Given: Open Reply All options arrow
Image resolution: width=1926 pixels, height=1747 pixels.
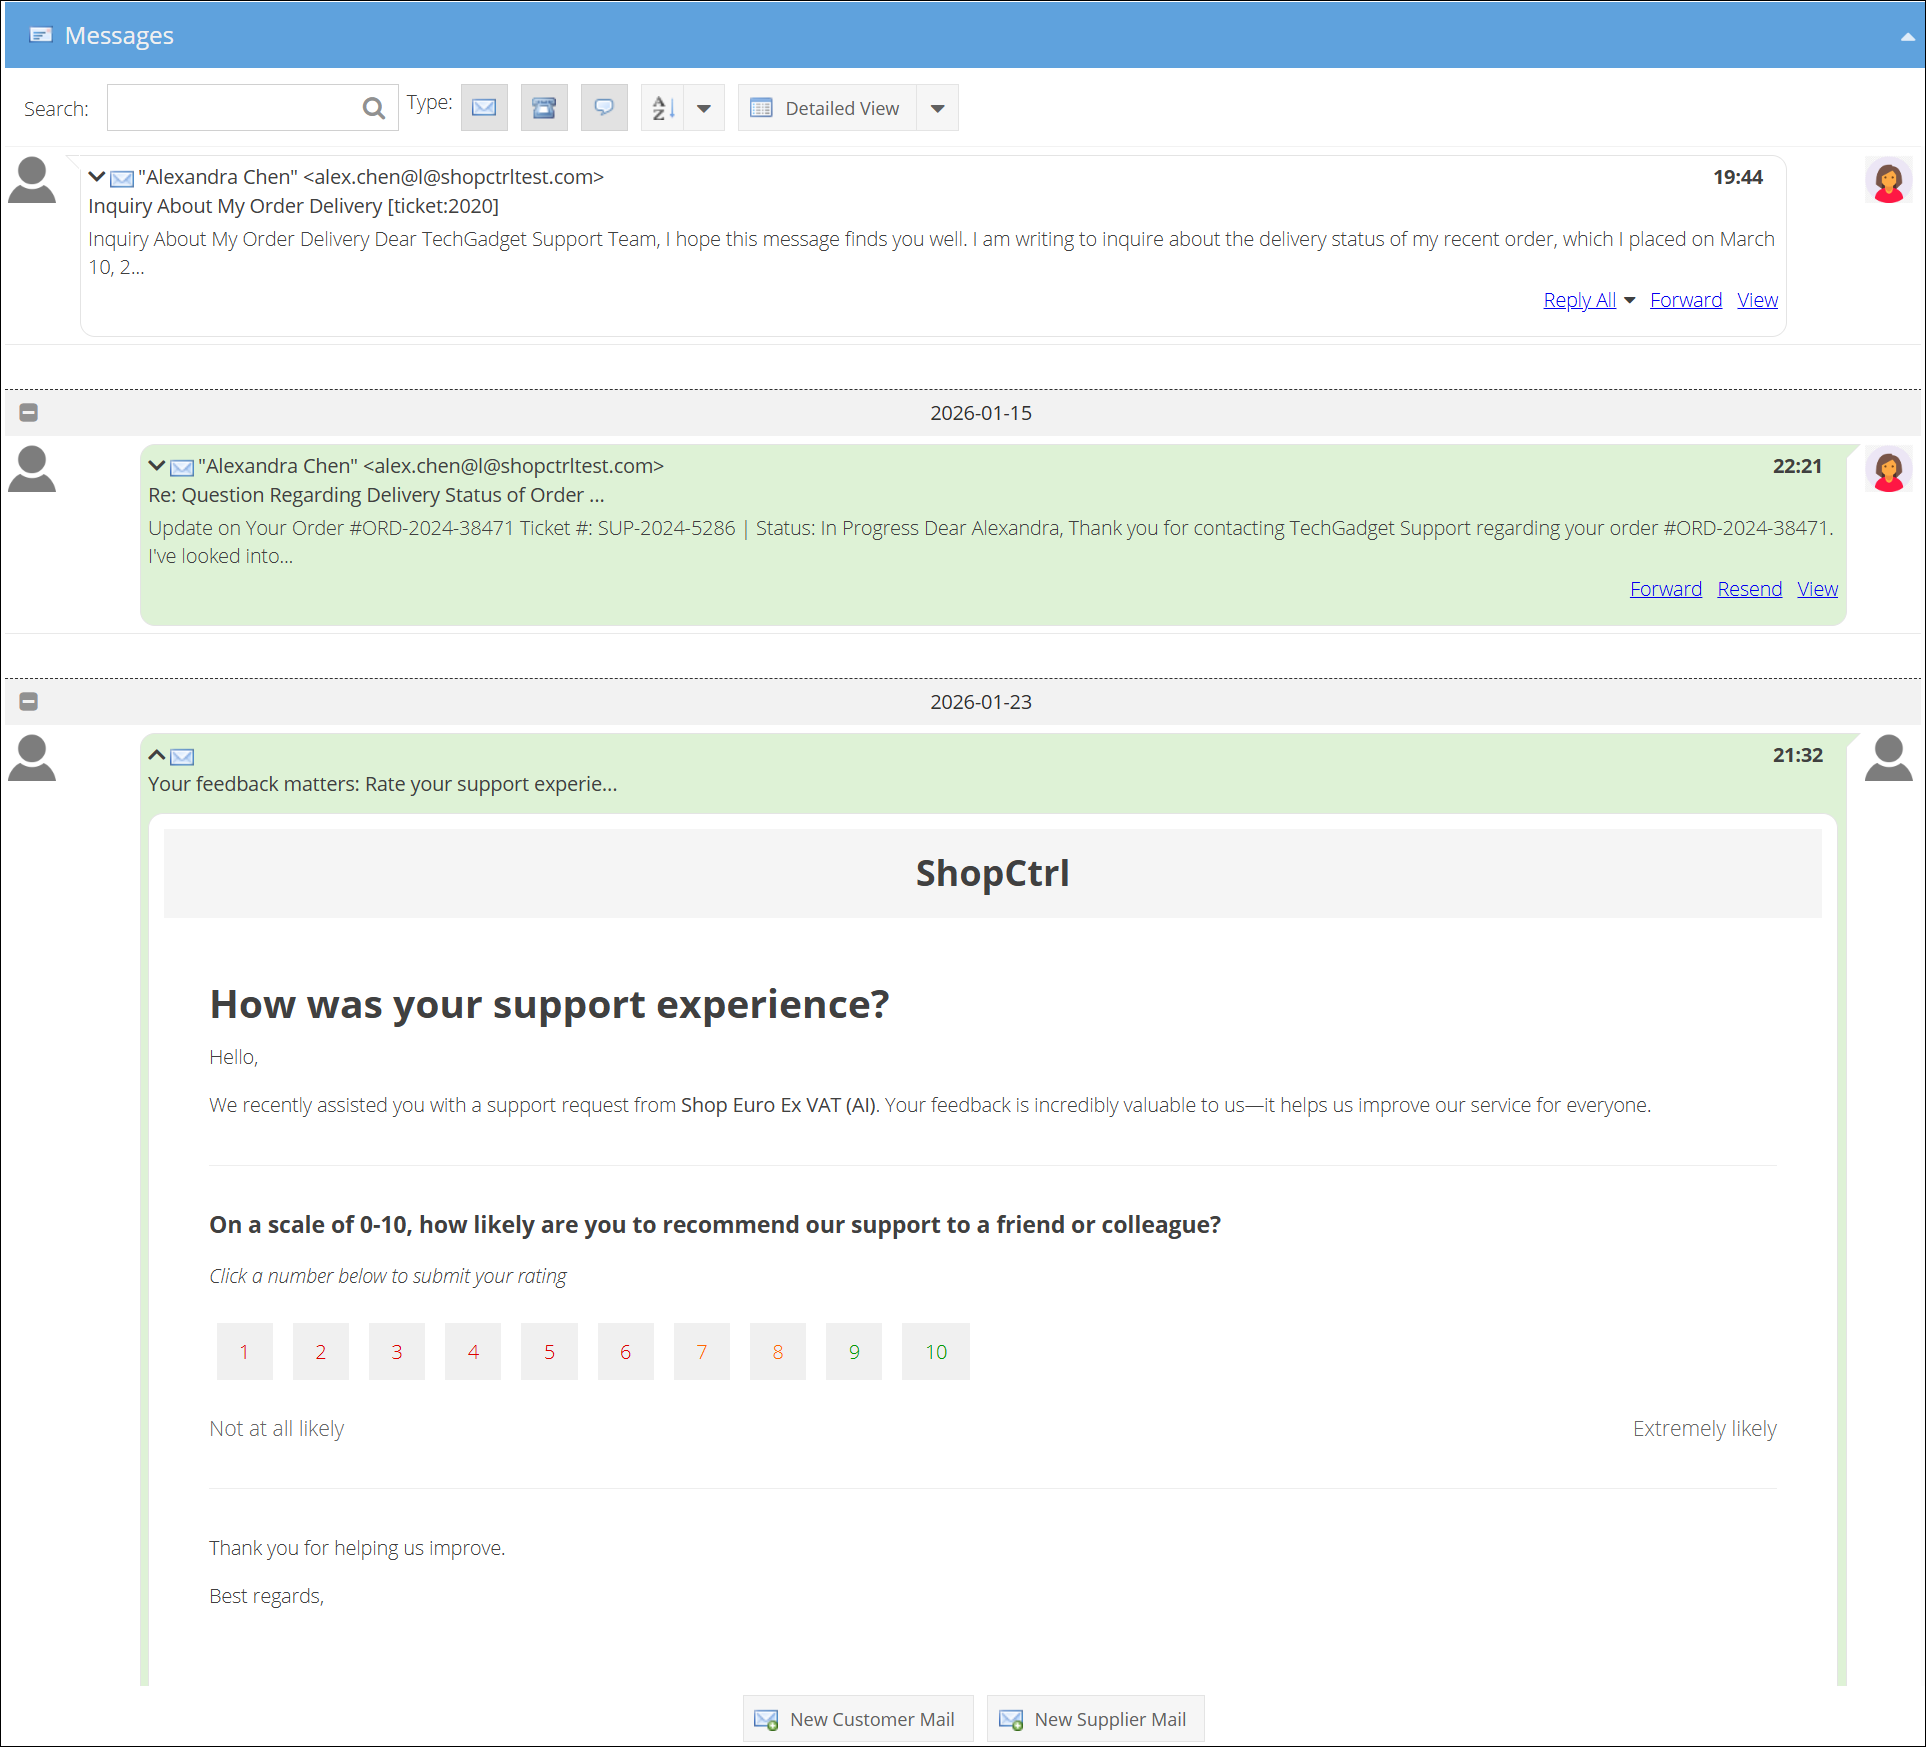Looking at the screenshot, I should click(x=1630, y=300).
